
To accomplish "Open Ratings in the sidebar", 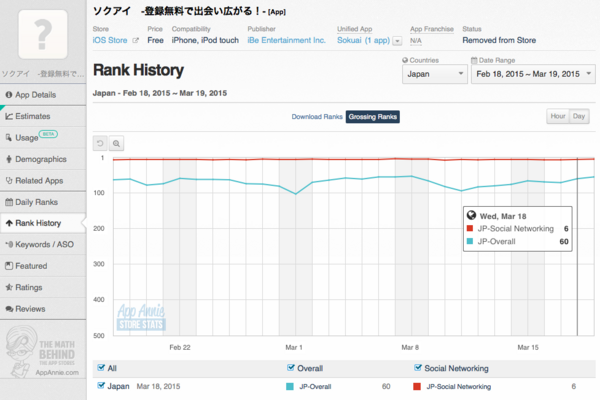I will [43, 287].
